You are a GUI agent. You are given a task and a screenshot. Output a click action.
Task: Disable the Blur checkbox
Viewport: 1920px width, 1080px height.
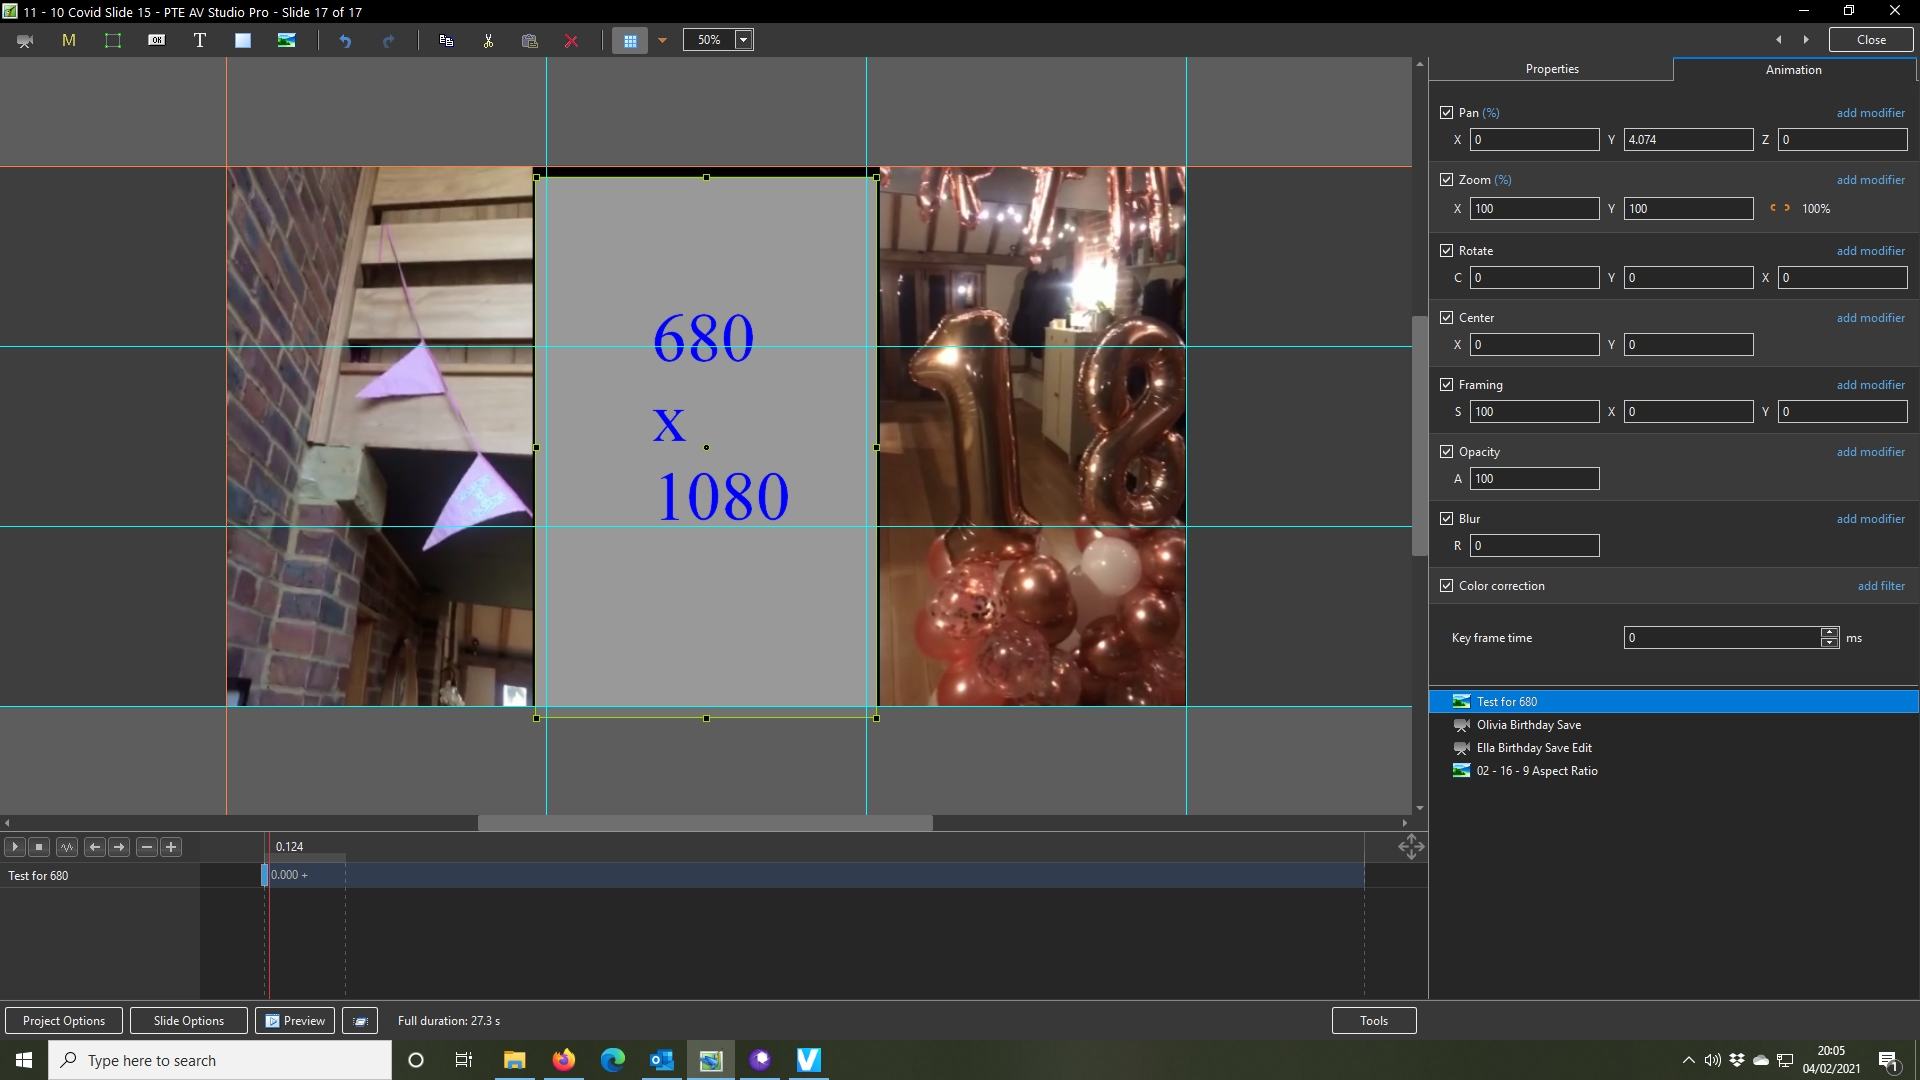[x=1446, y=519]
